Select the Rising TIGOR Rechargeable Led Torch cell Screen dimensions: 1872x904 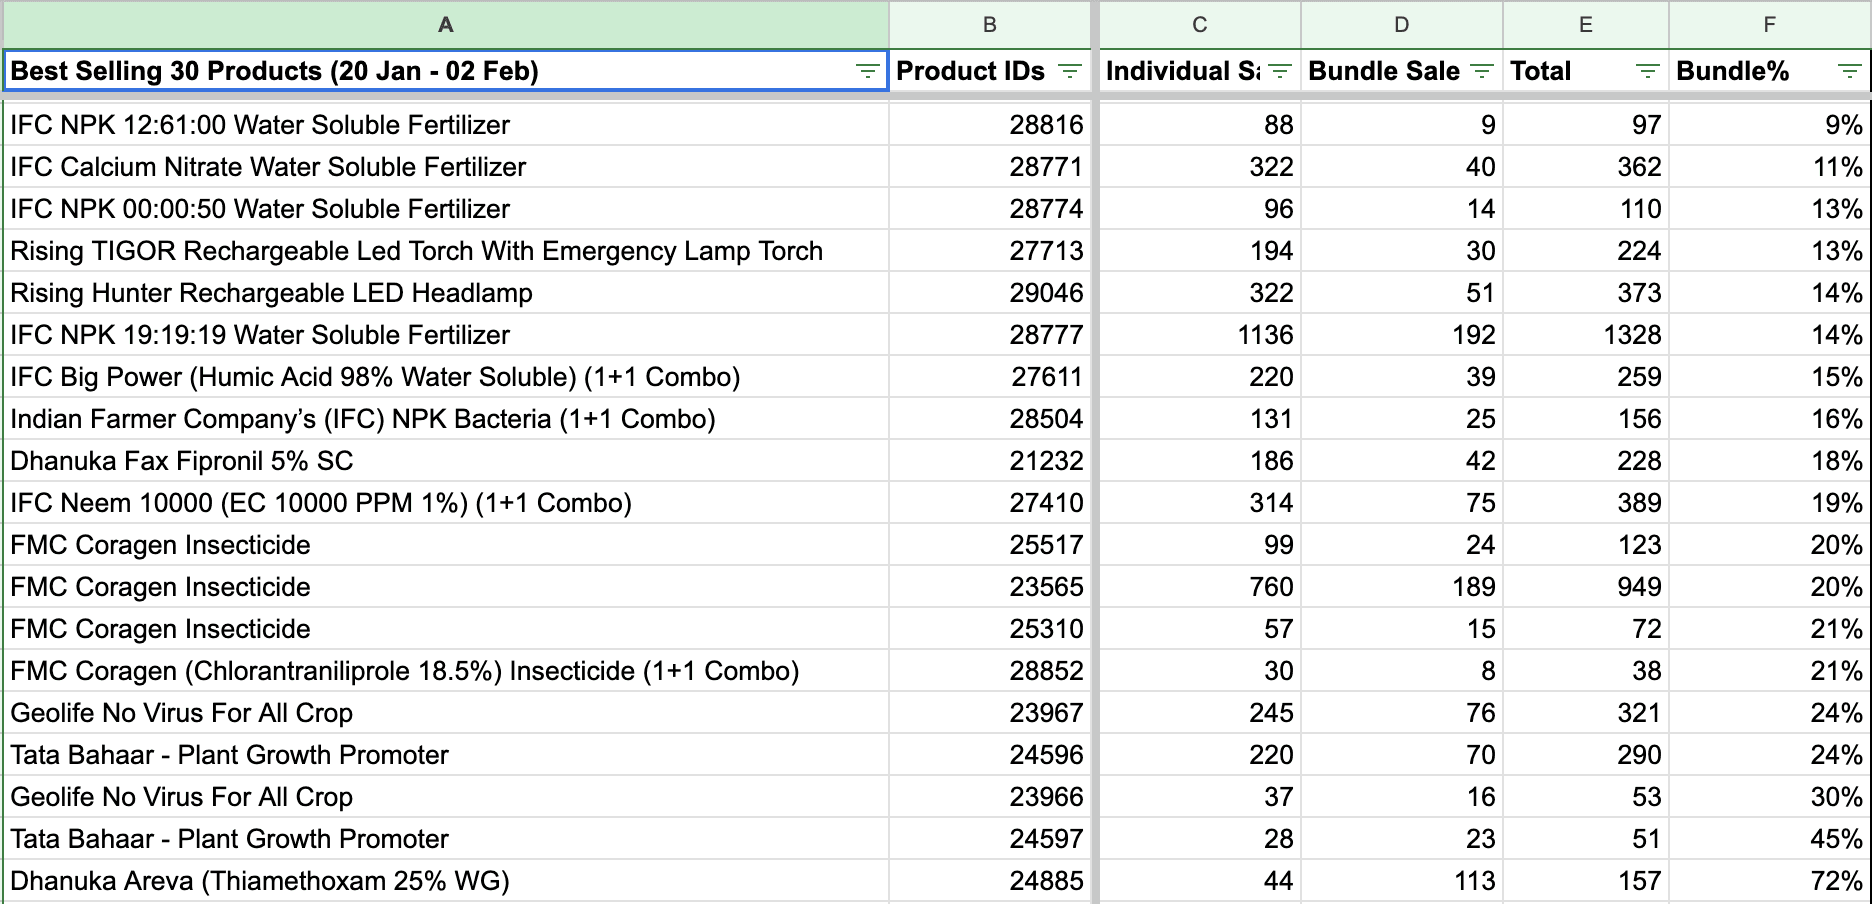click(446, 251)
